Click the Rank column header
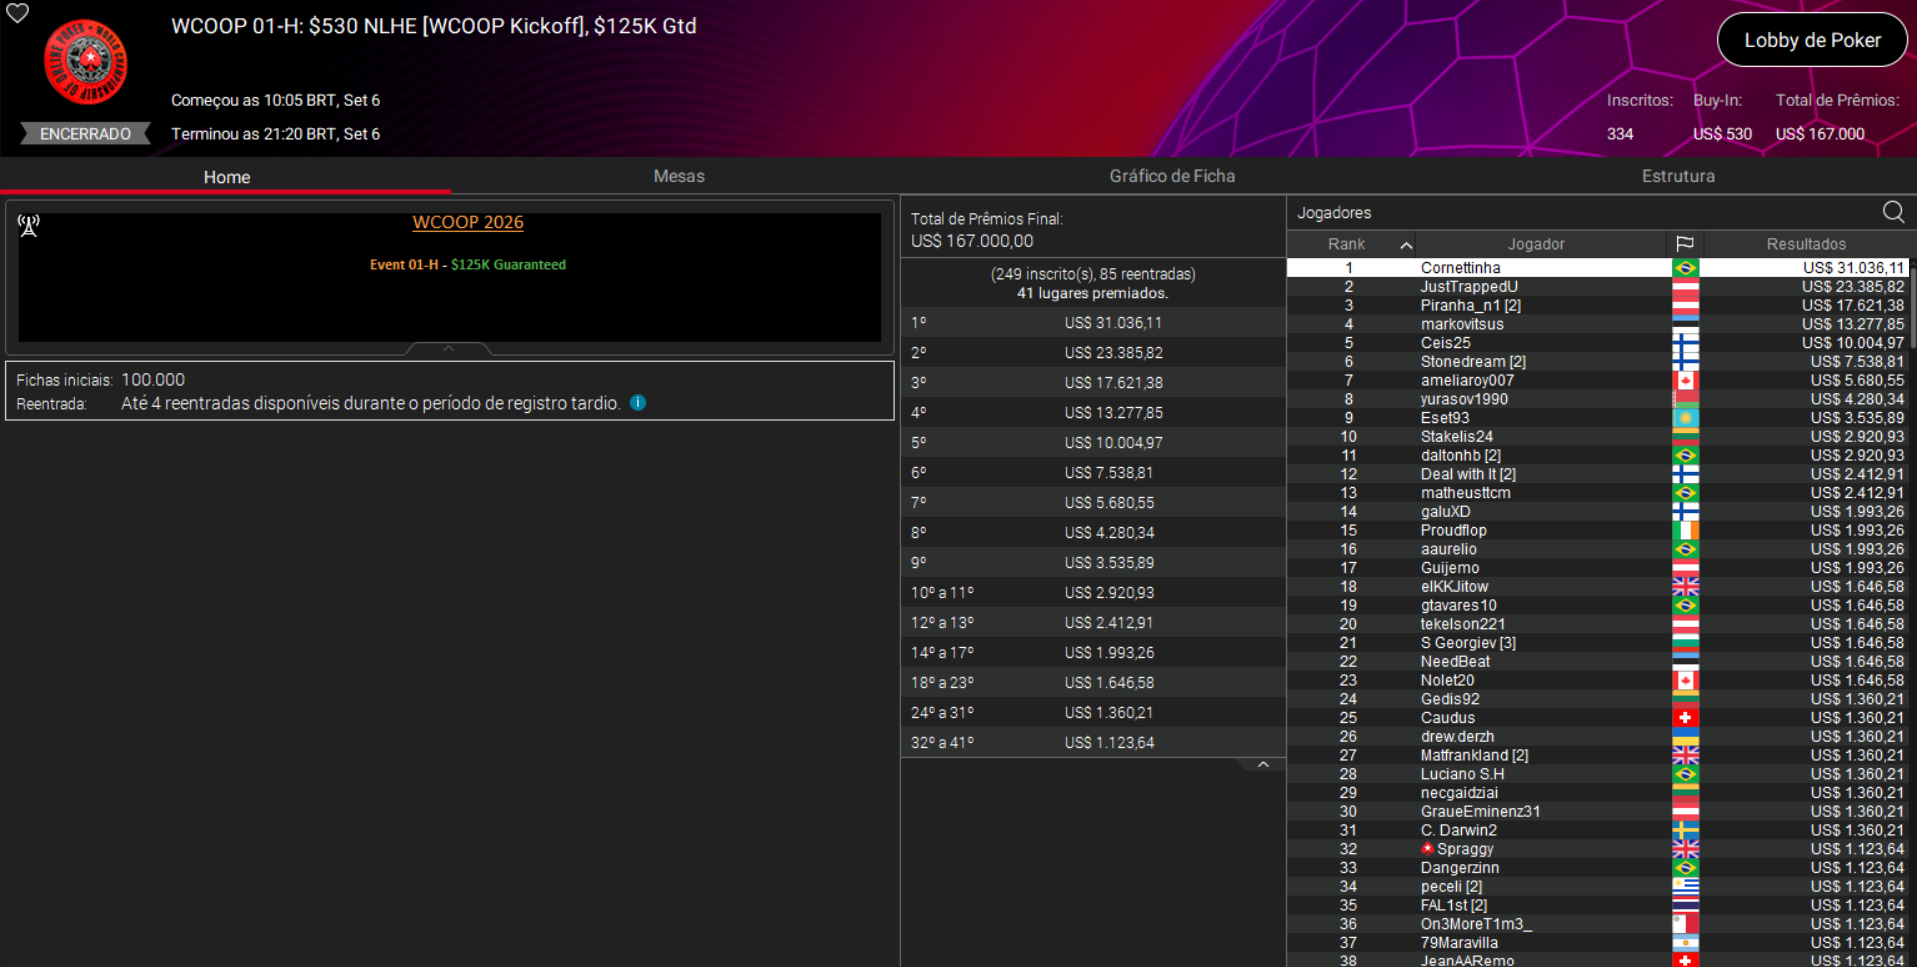Viewport: 1917px width, 967px height. pos(1346,244)
